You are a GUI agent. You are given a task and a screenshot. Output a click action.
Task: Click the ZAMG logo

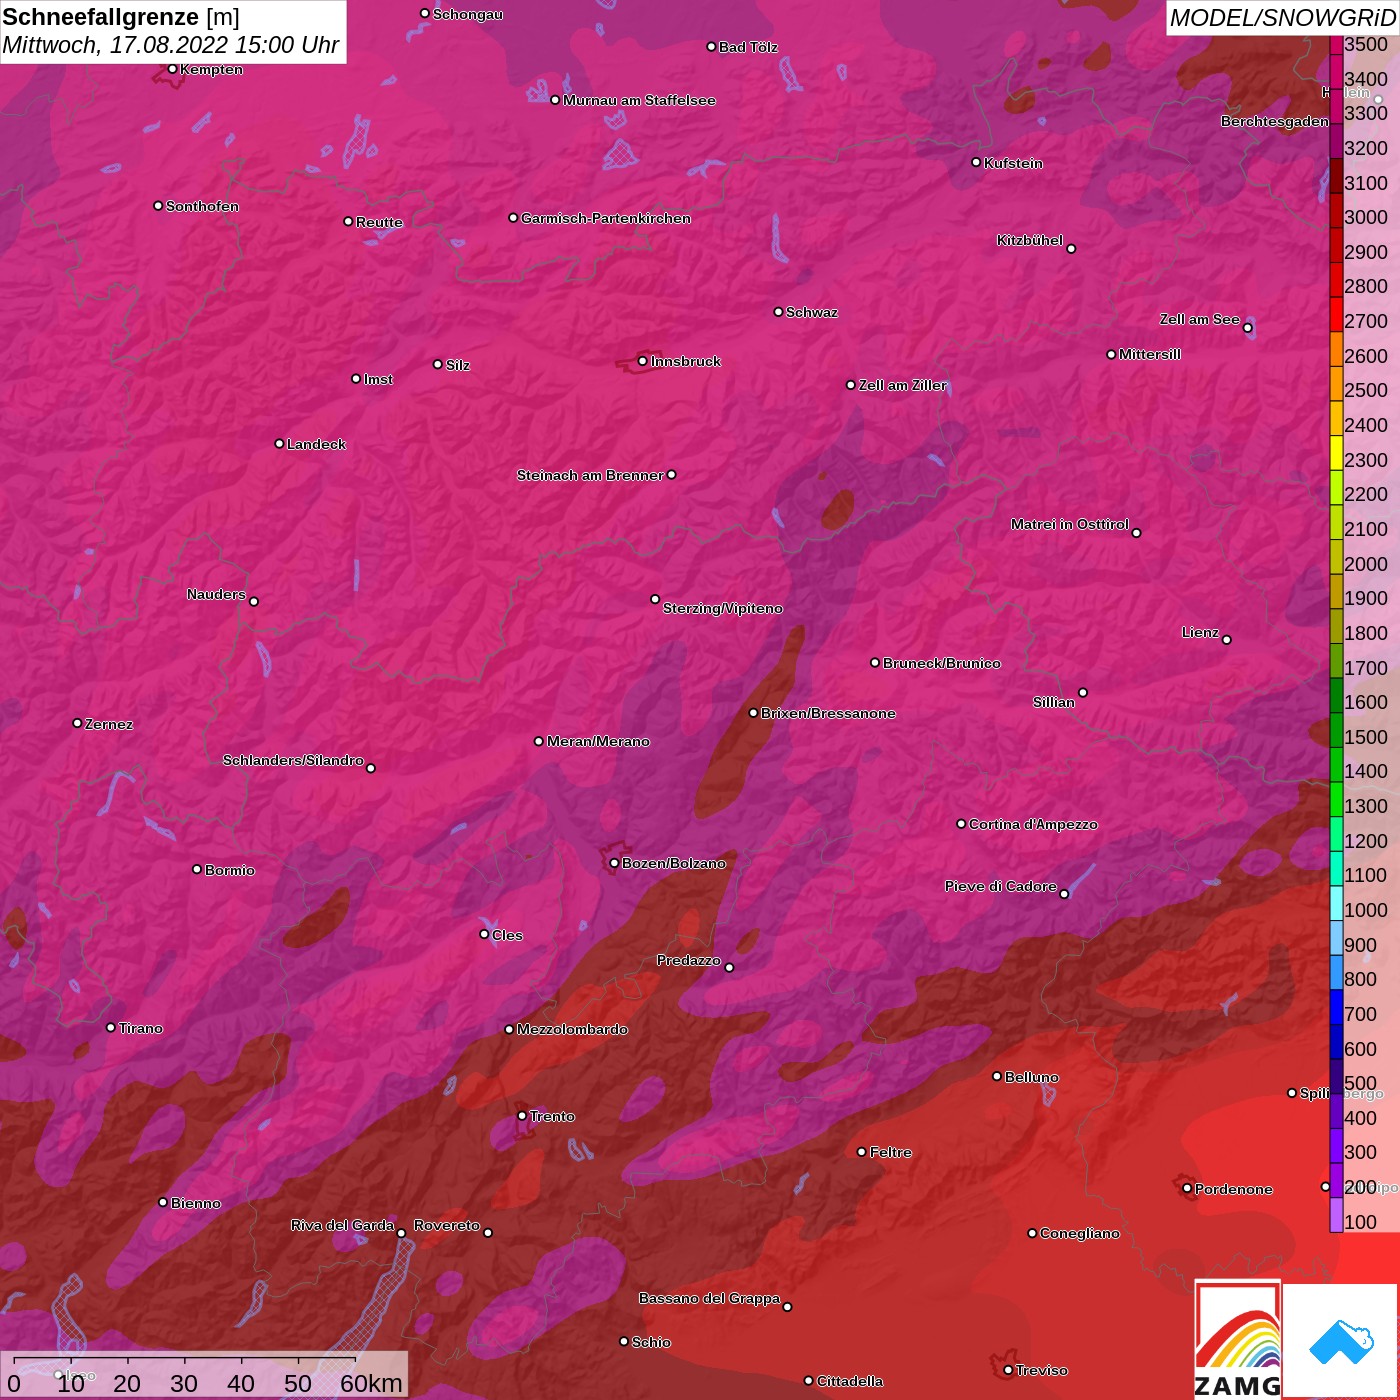coord(1238,1340)
